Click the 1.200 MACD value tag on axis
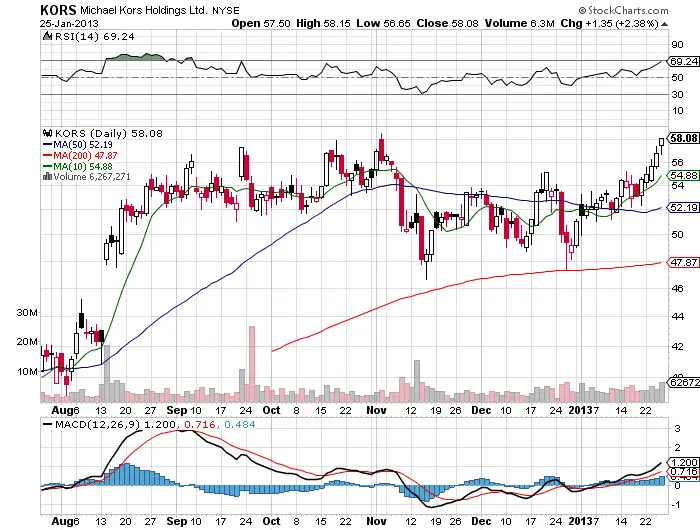Screen dimensions: 700x530 click(683, 462)
